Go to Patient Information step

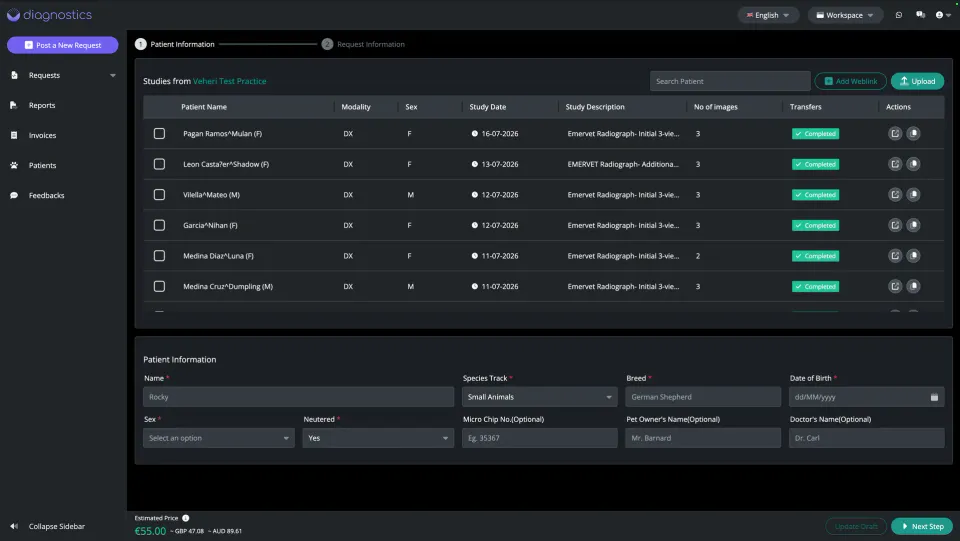coord(174,44)
